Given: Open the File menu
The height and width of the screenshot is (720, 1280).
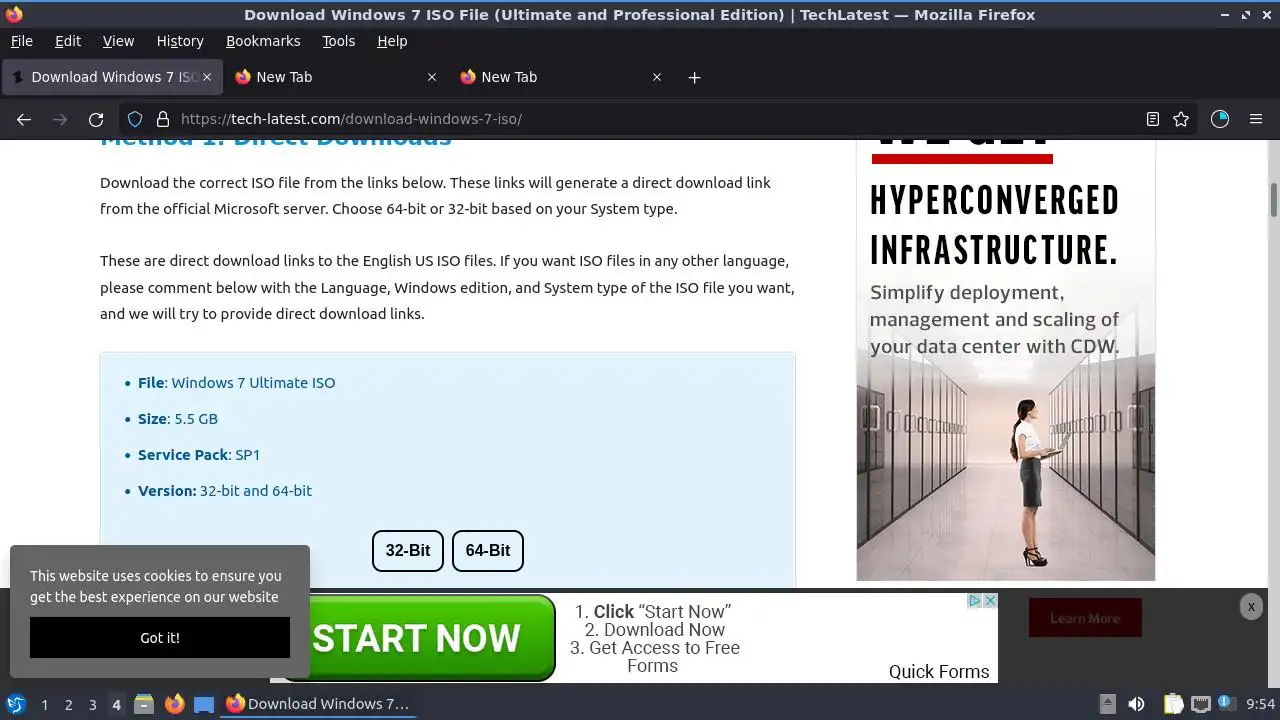Looking at the screenshot, I should [21, 41].
